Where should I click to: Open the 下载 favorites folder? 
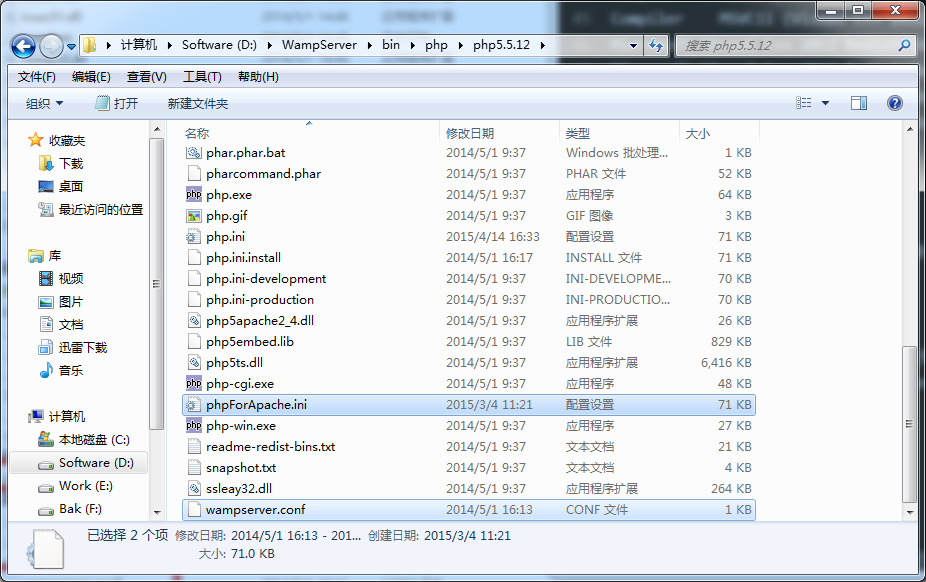(x=61, y=163)
